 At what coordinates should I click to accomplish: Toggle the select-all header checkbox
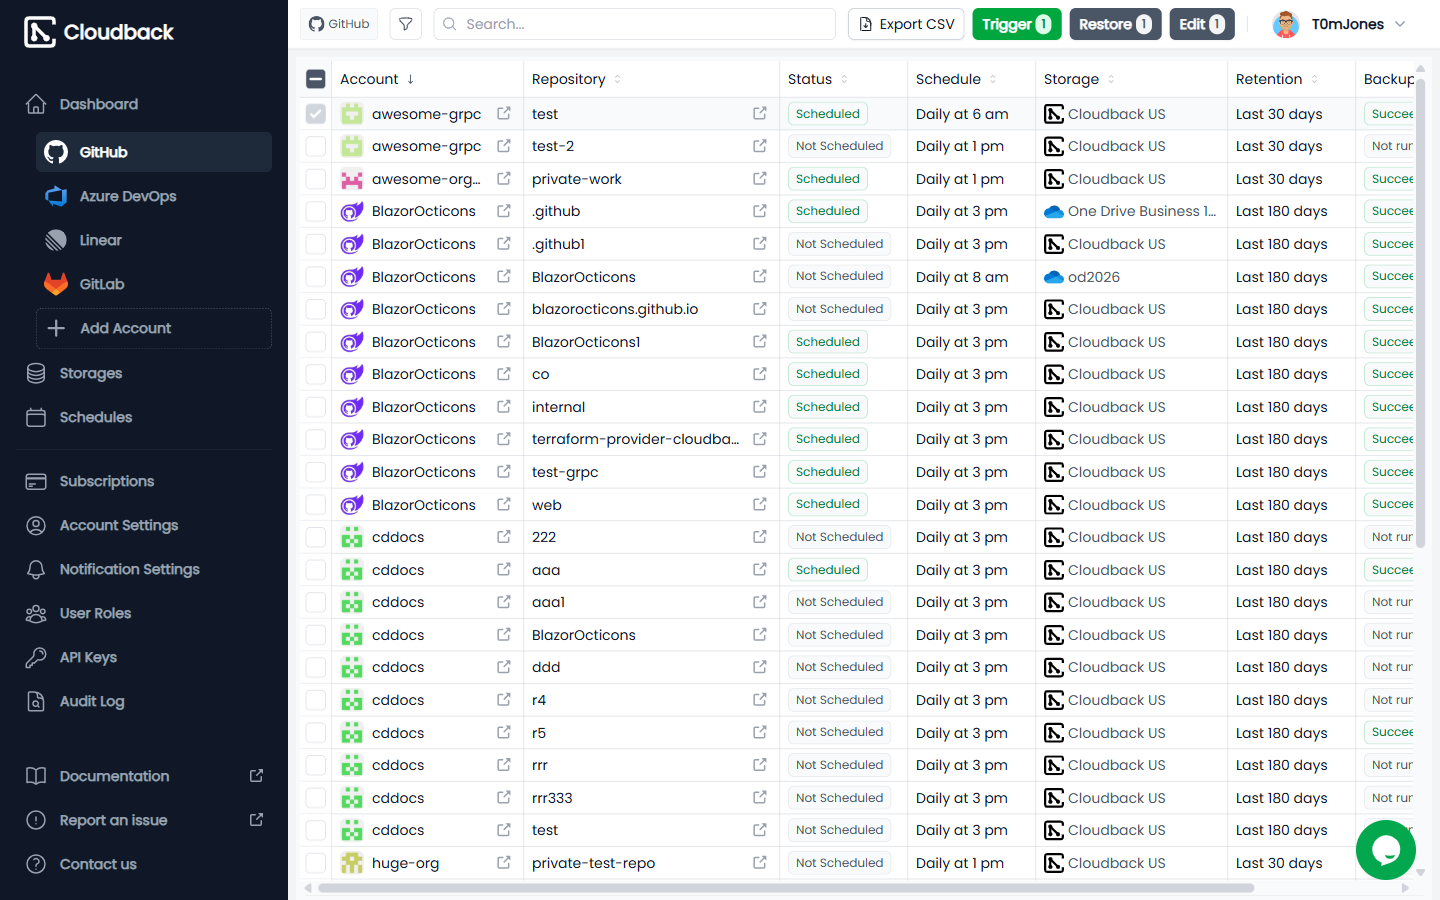pyautogui.click(x=316, y=79)
